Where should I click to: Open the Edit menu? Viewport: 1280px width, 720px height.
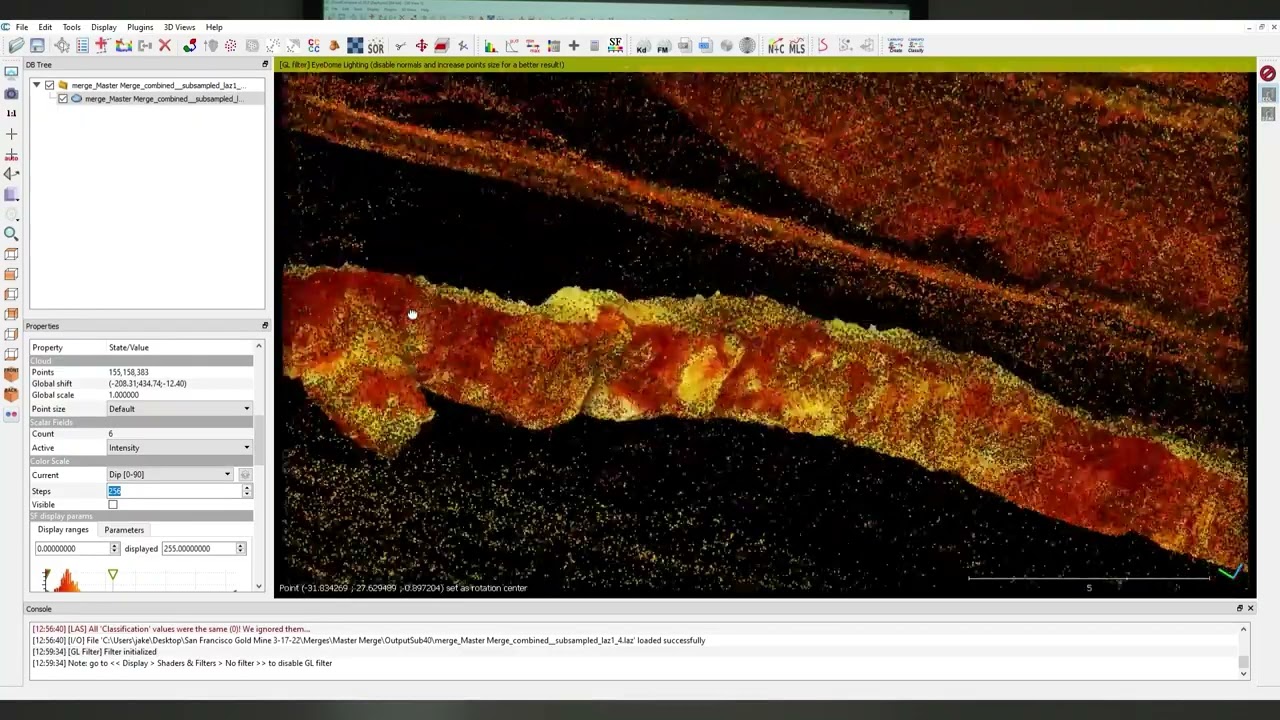point(45,27)
